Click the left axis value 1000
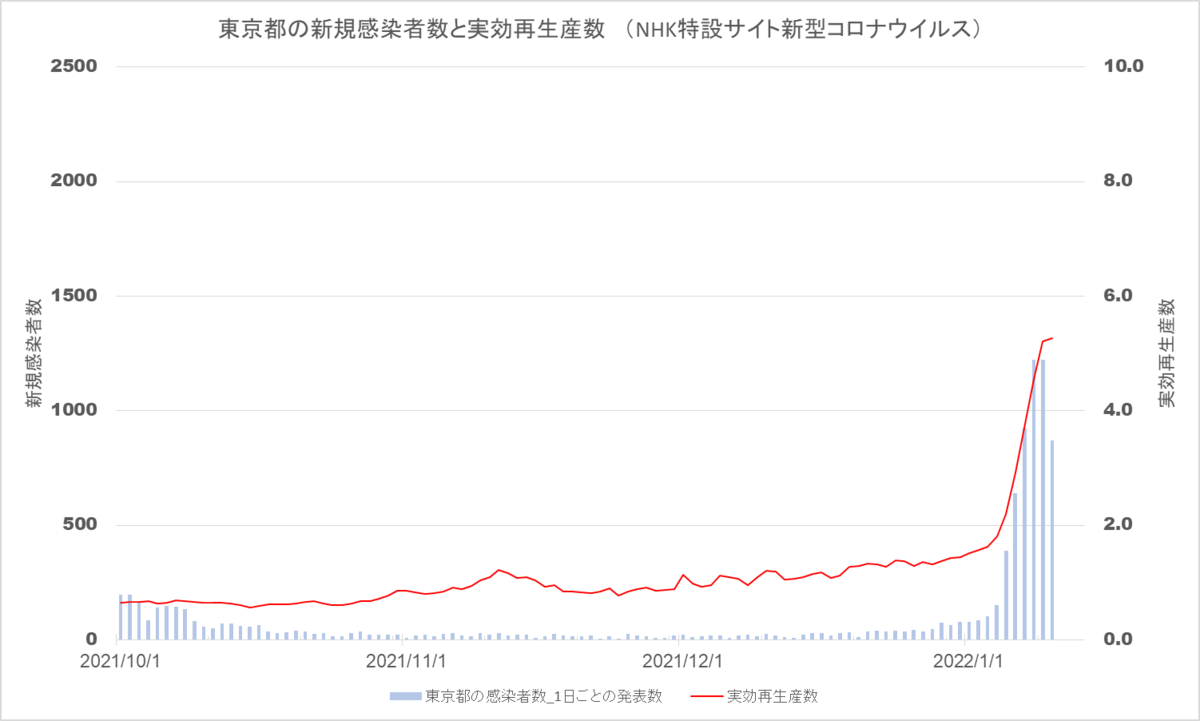1200x721 pixels. (x=74, y=410)
